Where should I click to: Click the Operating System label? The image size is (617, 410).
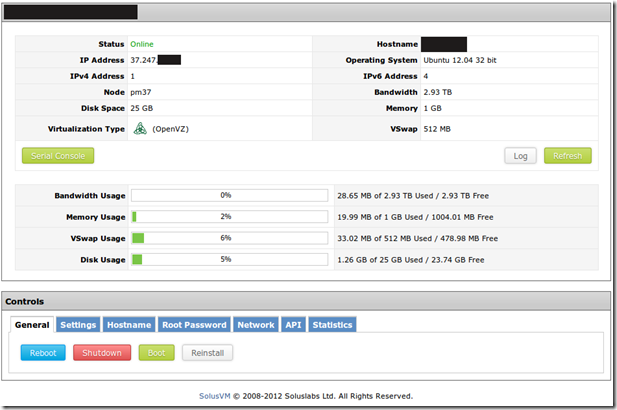click(x=381, y=60)
